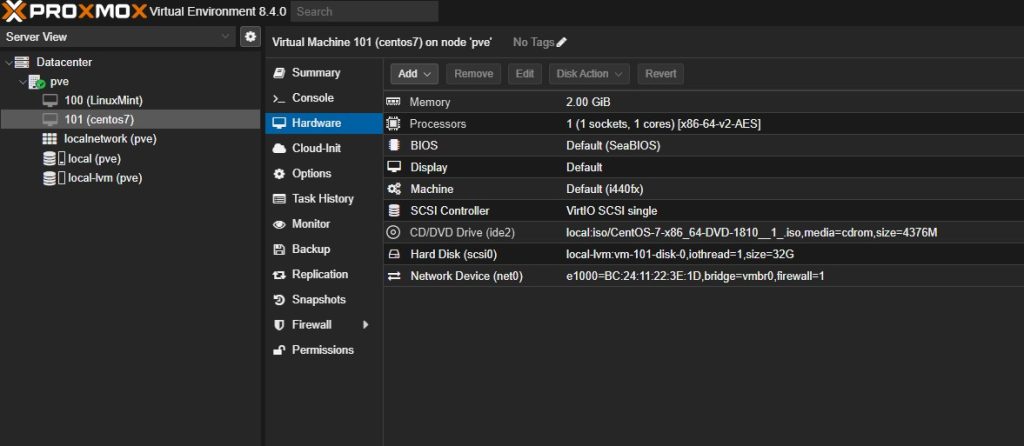1024x446 pixels.
Task: Click the Permissions unlock icon
Action: pyautogui.click(x=280, y=351)
